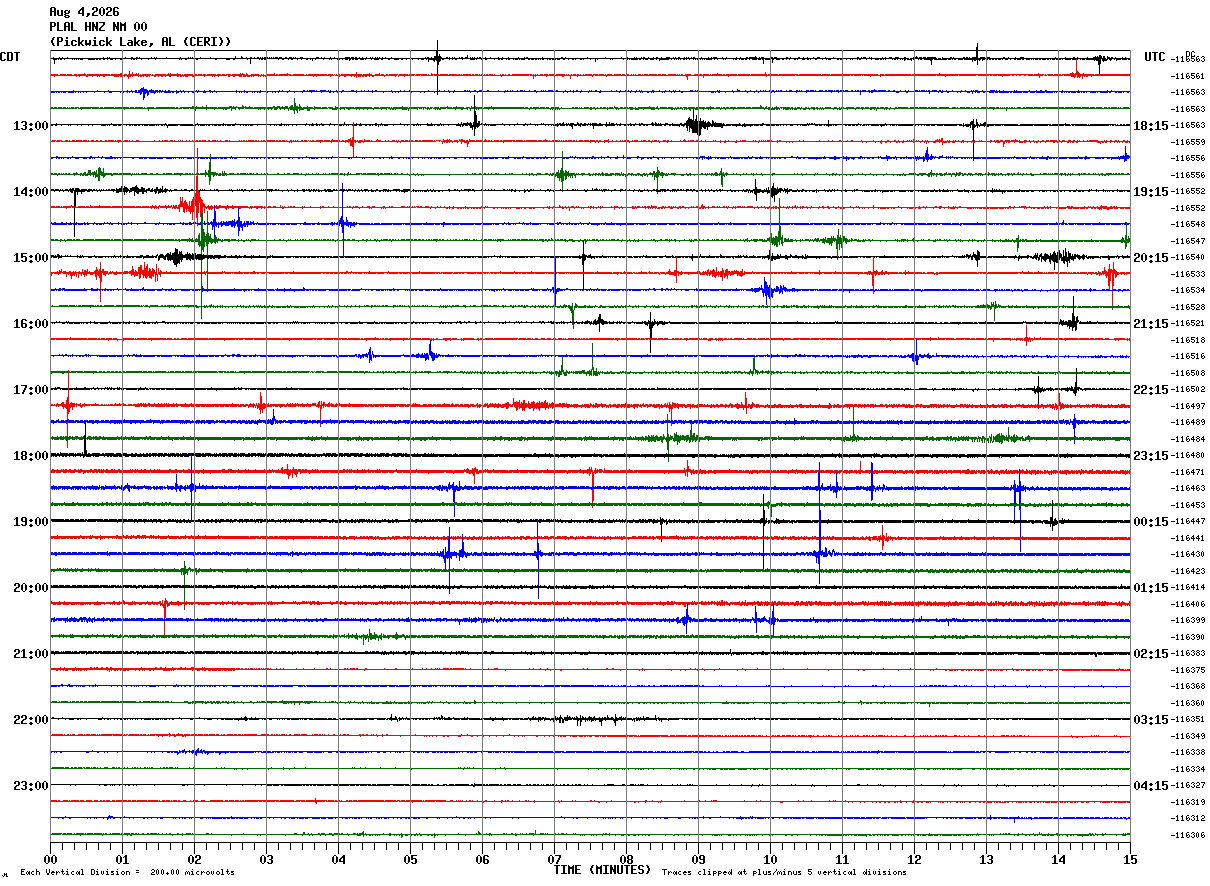Click the CDT column header
The height and width of the screenshot is (886, 1210).
coord(10,57)
